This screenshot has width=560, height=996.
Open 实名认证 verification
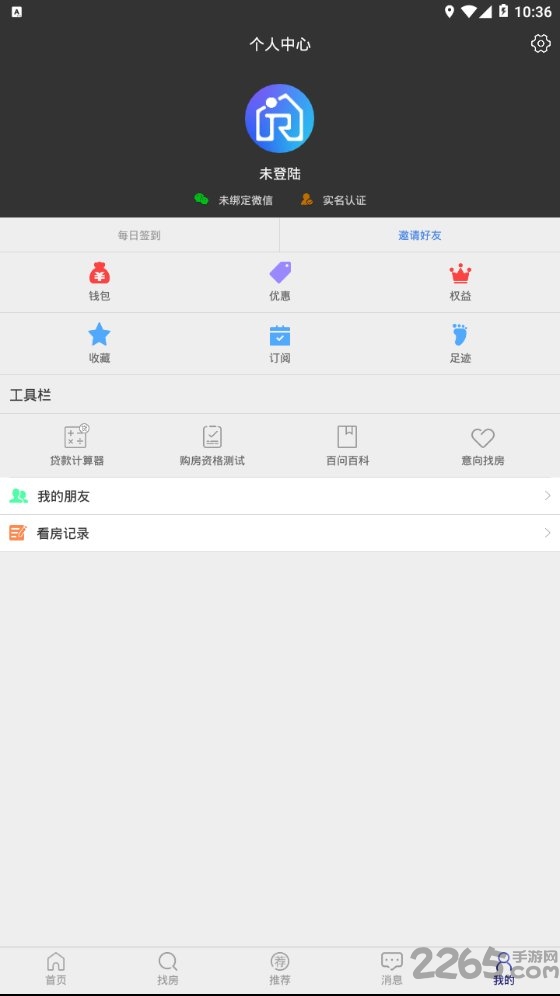[344, 200]
